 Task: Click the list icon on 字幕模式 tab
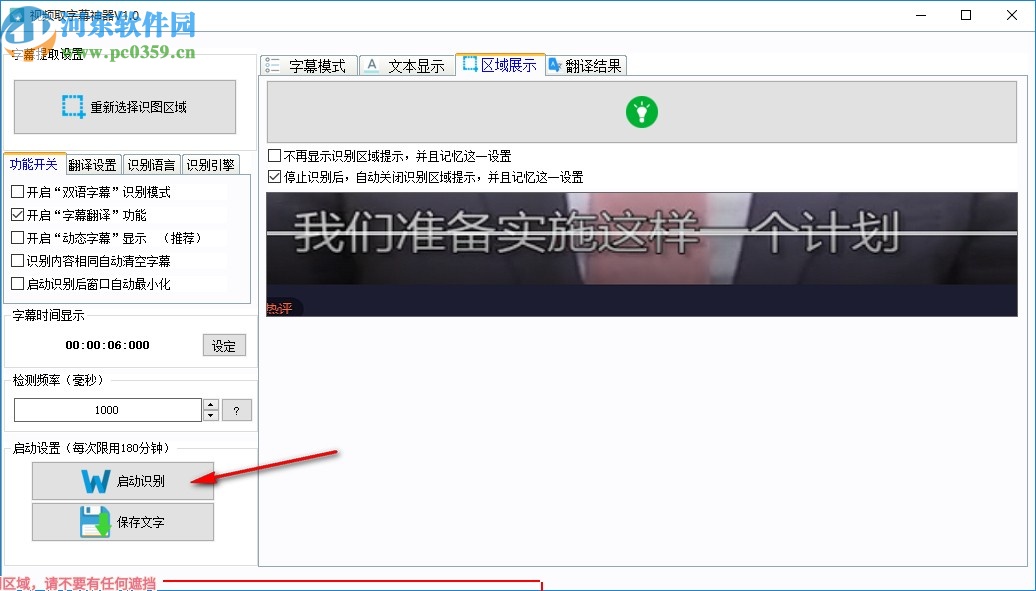pyautogui.click(x=271, y=64)
